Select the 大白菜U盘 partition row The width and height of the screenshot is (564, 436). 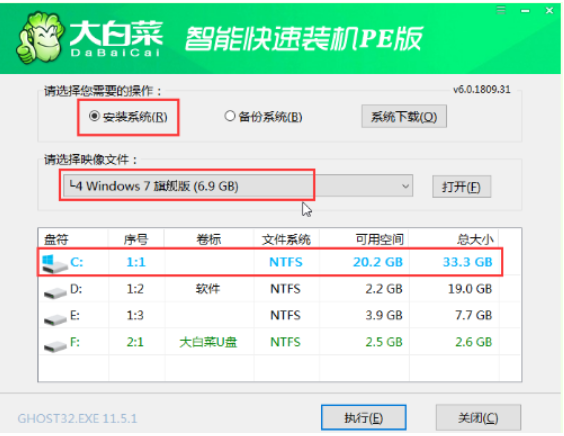pos(279,342)
